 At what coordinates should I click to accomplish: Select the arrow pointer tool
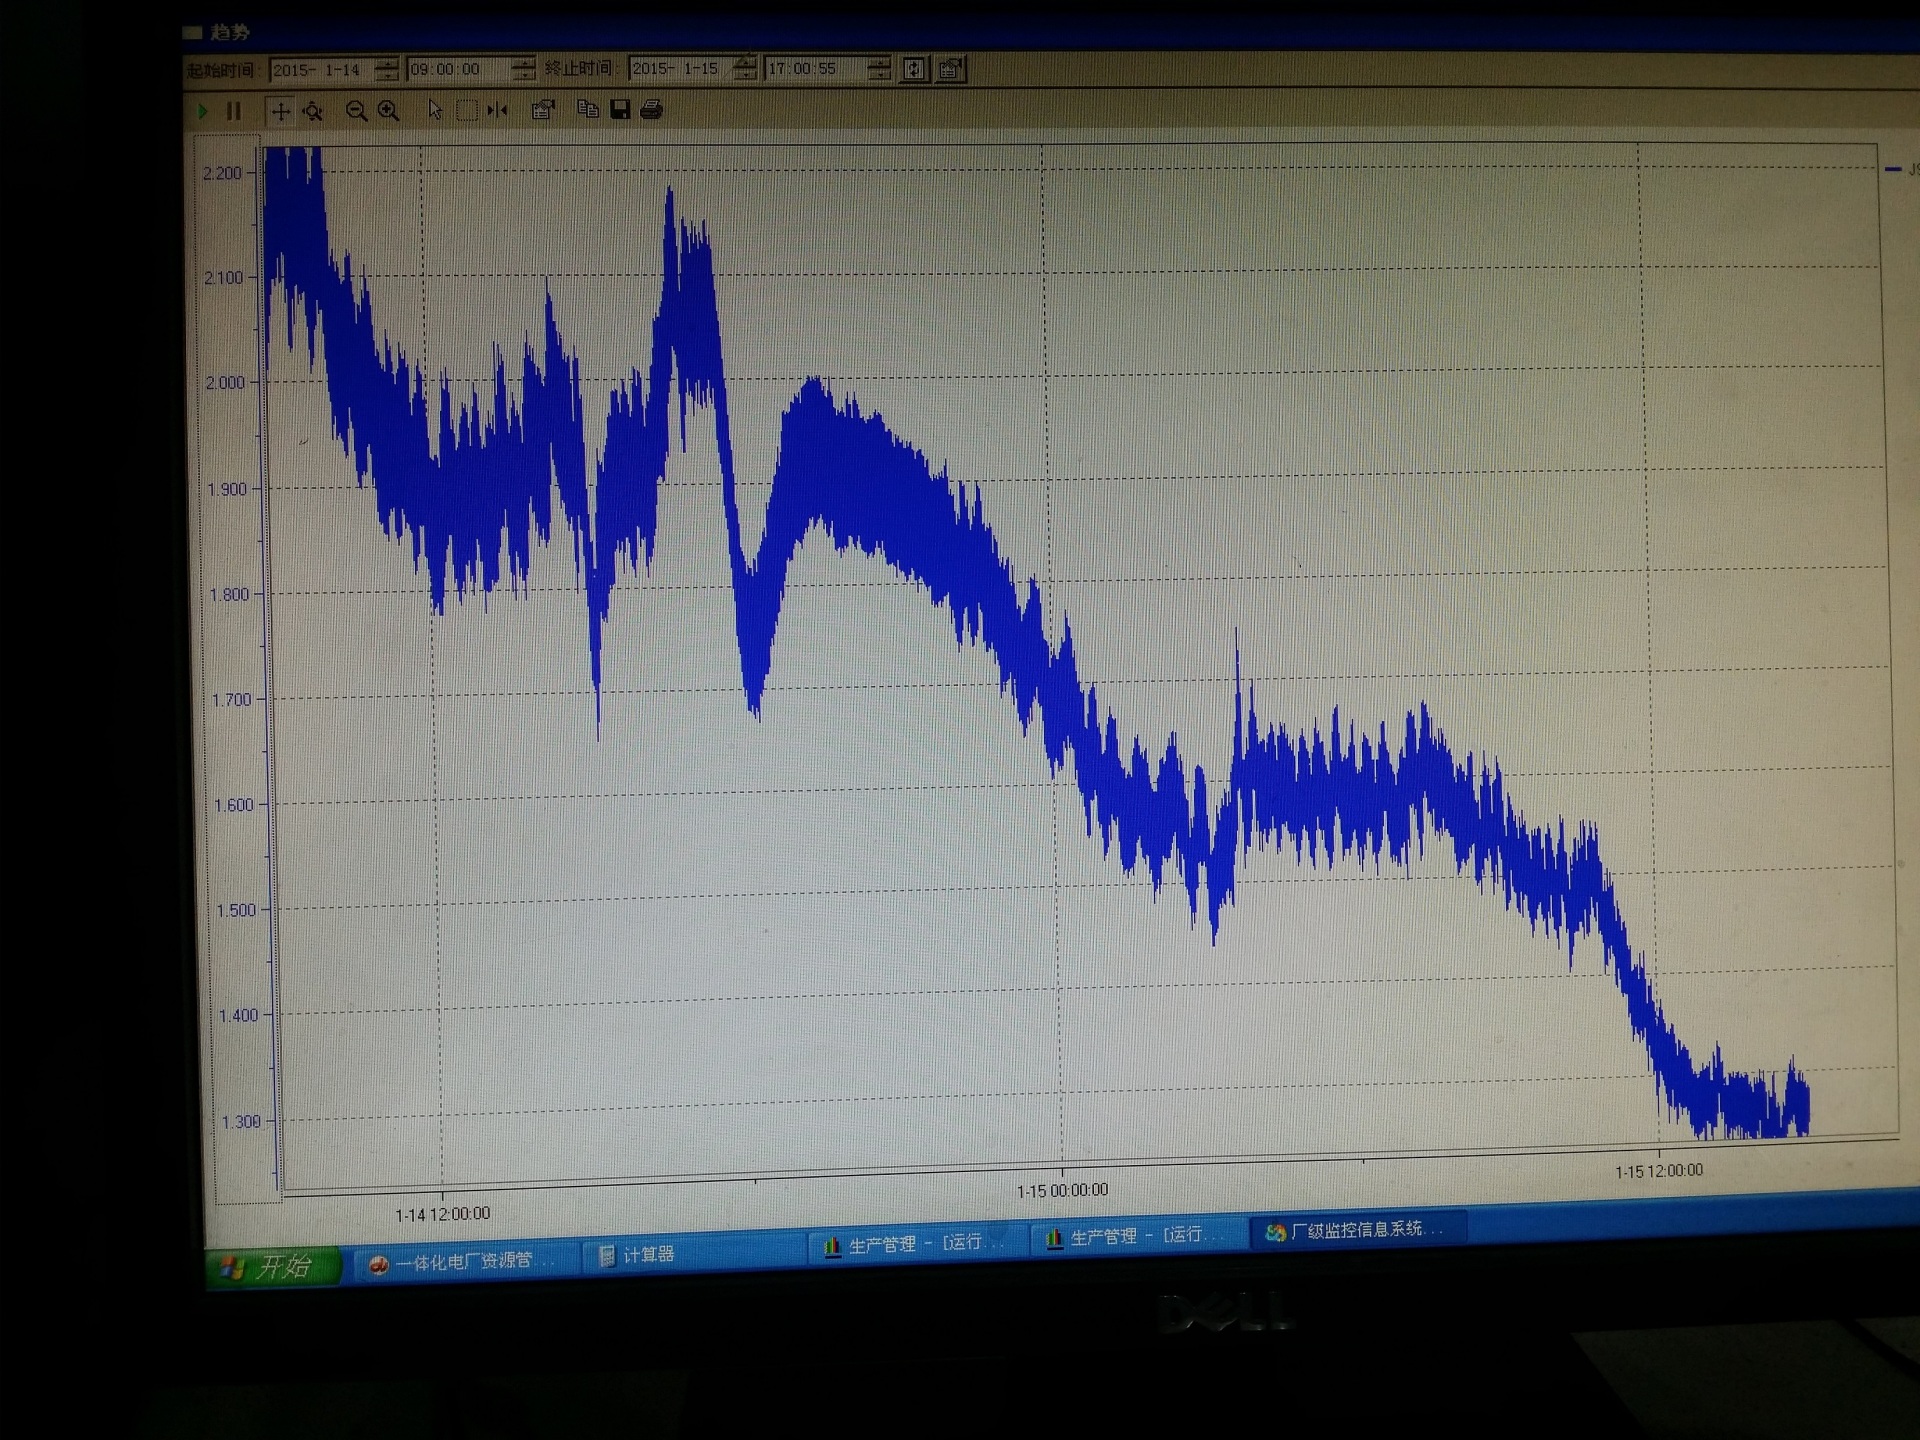tap(434, 110)
